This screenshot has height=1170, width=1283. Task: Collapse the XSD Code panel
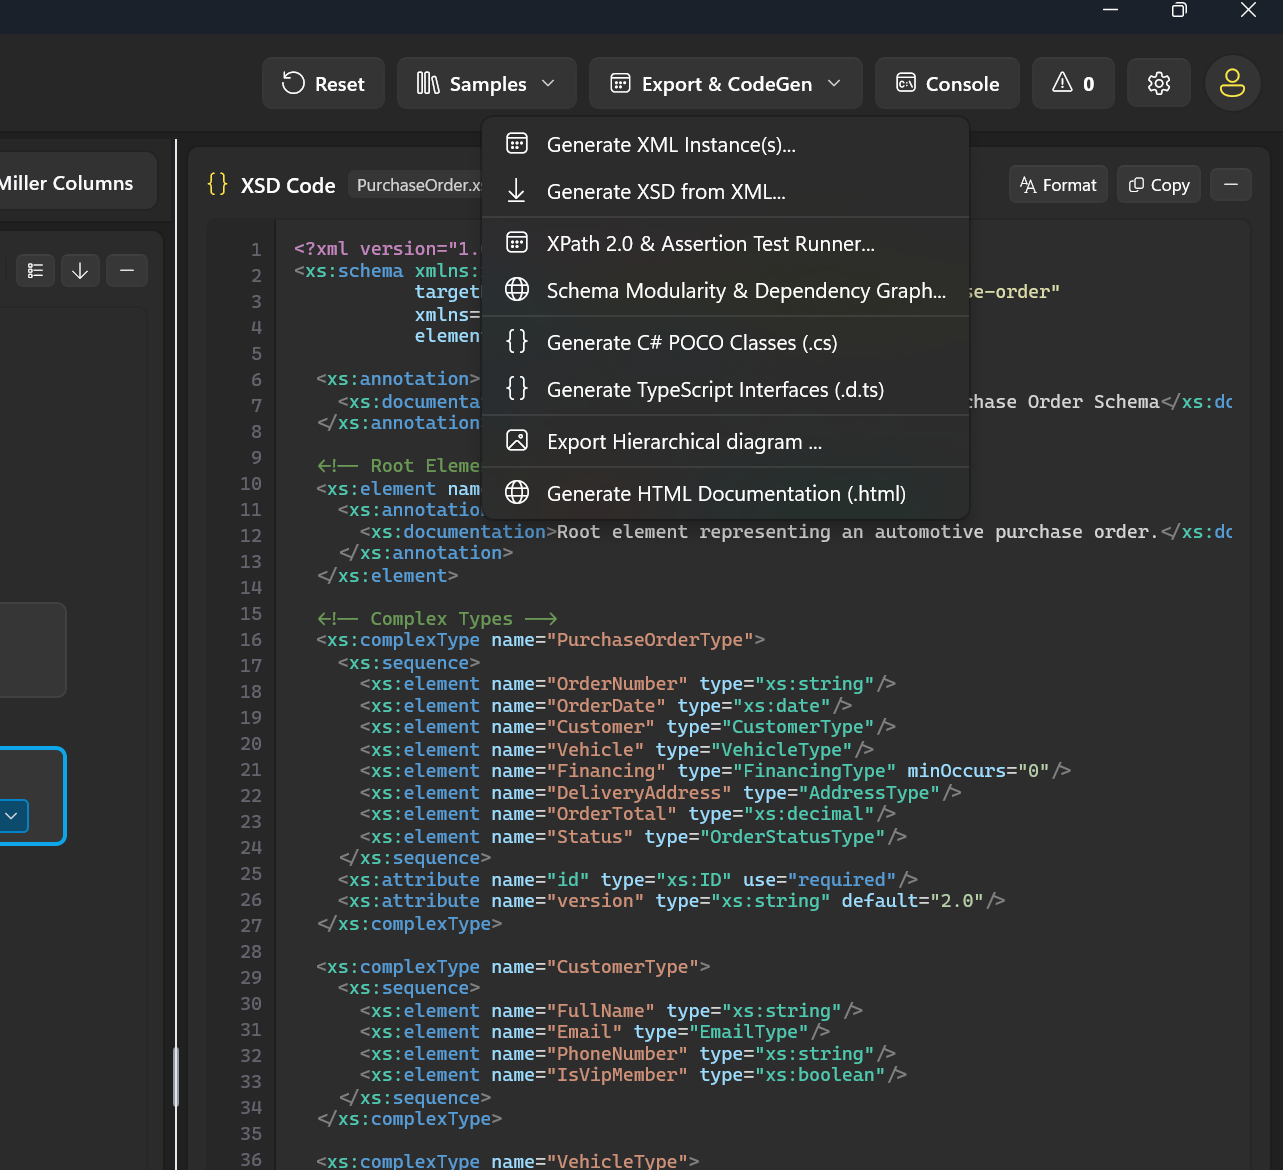(1231, 185)
